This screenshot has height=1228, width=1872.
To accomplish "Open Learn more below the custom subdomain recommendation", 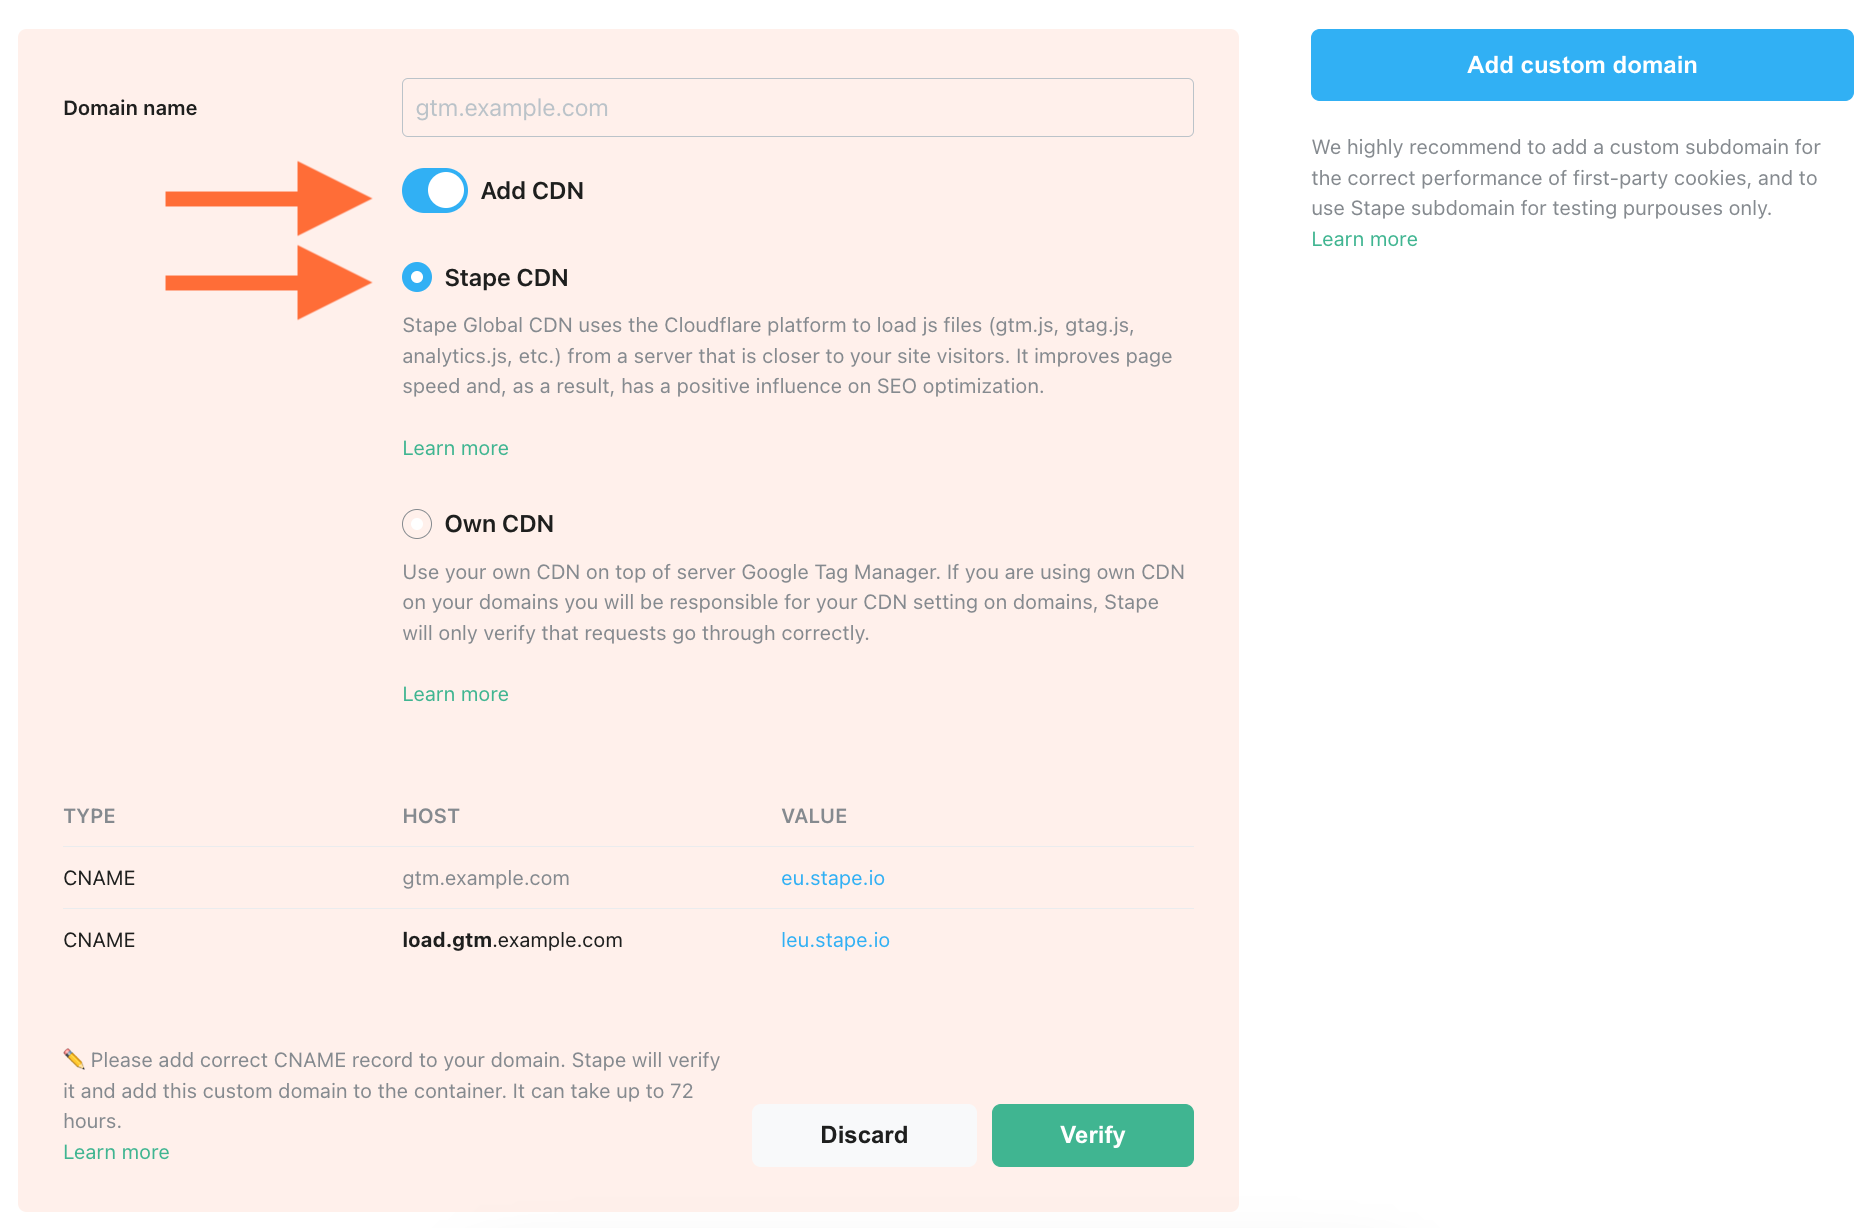I will pos(1364,239).
